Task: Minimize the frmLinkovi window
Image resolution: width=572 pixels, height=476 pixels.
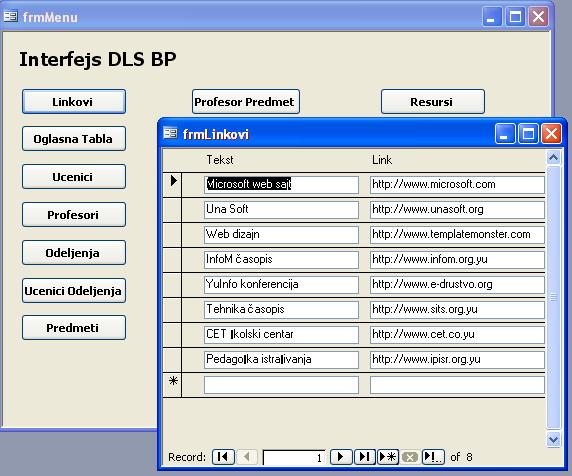Action: coord(505,133)
